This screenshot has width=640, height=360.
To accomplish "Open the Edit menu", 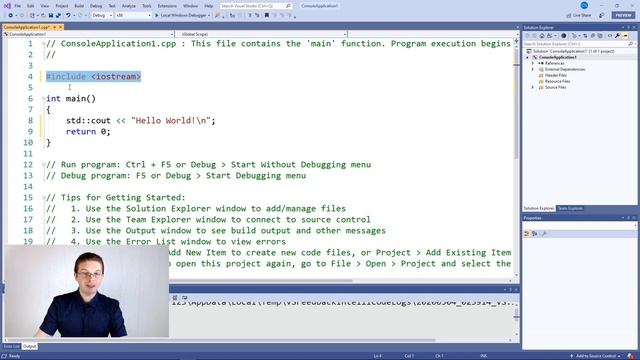I will coord(31,6).
